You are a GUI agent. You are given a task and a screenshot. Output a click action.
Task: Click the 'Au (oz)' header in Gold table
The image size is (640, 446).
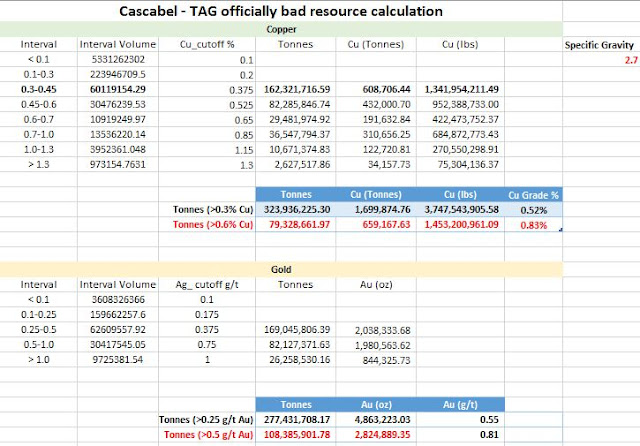tap(376, 284)
